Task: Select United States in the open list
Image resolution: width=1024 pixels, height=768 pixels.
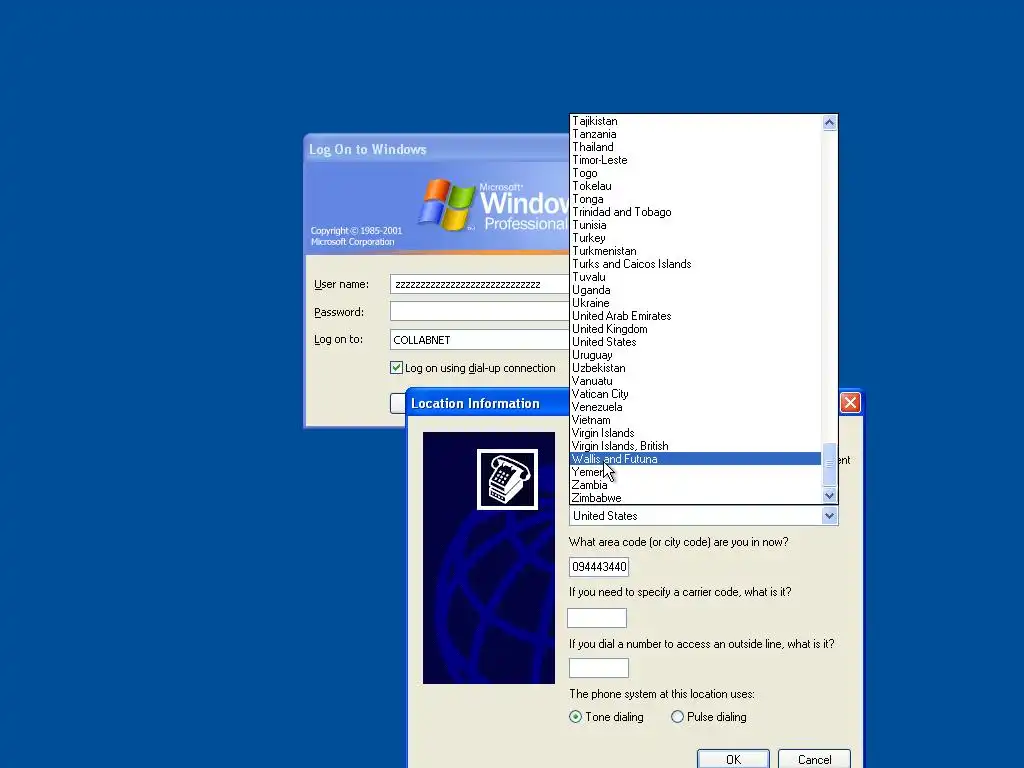Action: click(x=696, y=342)
